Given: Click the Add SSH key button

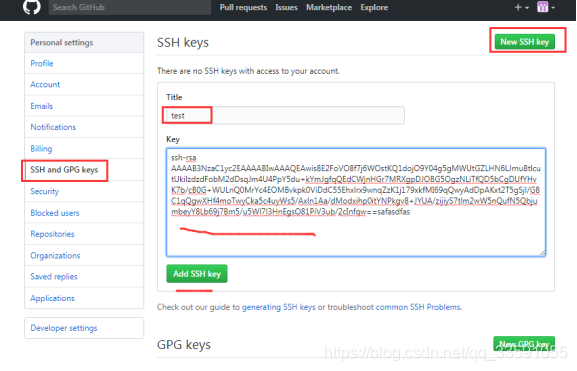Looking at the screenshot, I should pos(197,274).
